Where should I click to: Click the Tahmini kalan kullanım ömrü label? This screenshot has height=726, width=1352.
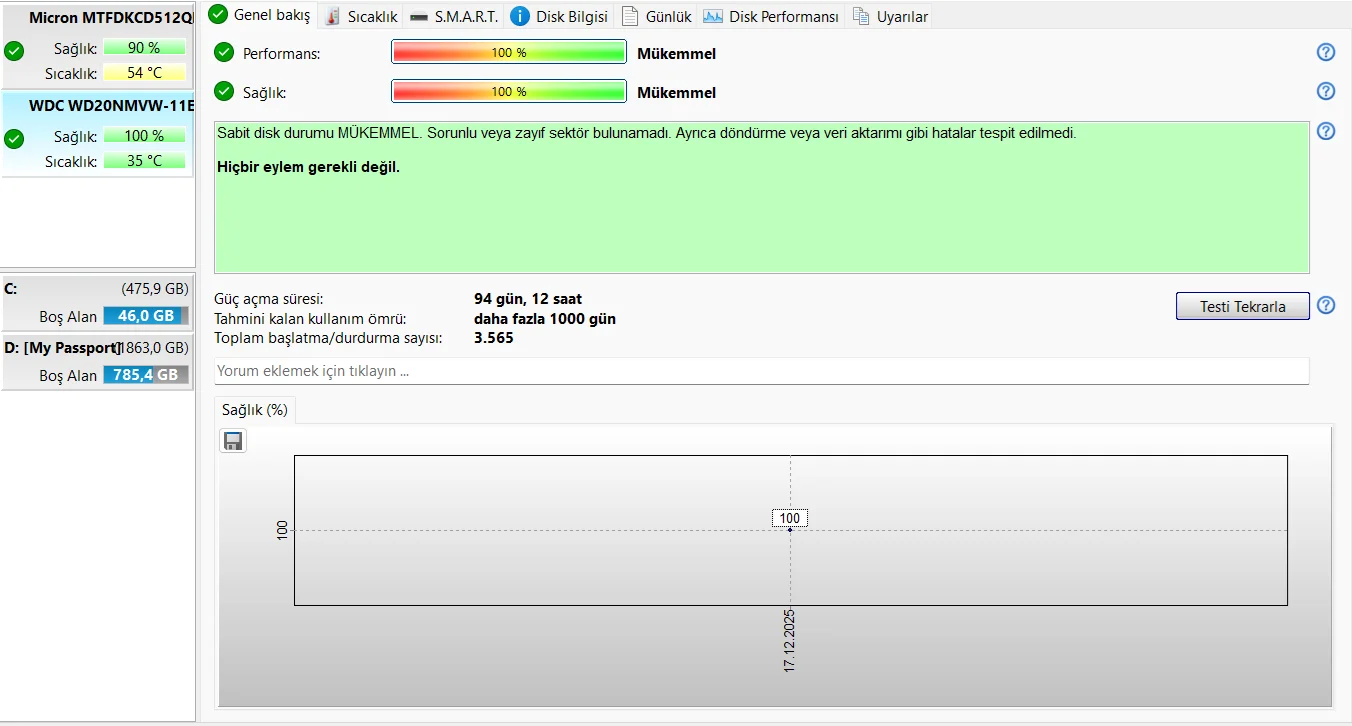point(310,319)
